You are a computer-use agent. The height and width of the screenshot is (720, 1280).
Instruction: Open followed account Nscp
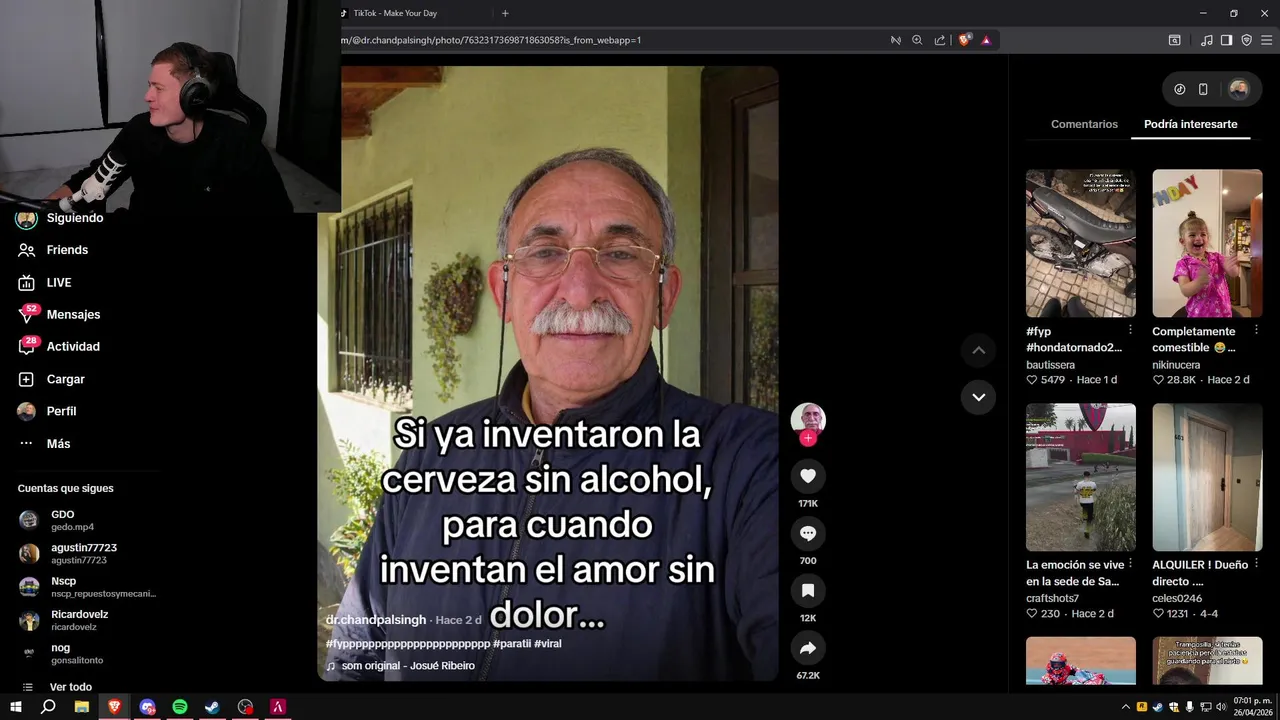pyautogui.click(x=86, y=587)
